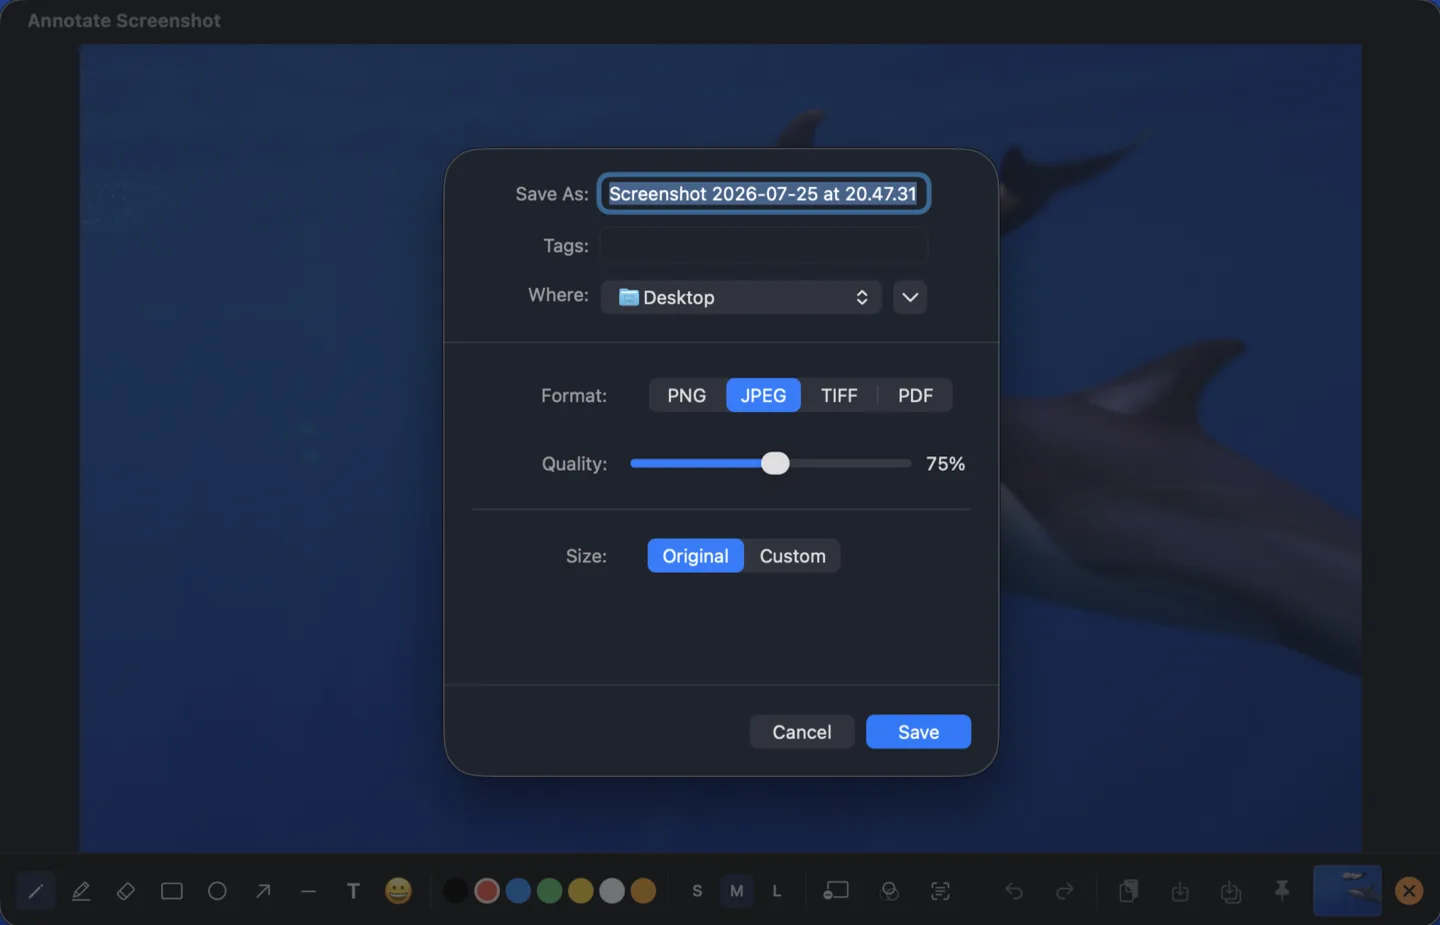The width and height of the screenshot is (1440, 925).
Task: Click the redo arrow in toolbar
Action: [1065, 890]
